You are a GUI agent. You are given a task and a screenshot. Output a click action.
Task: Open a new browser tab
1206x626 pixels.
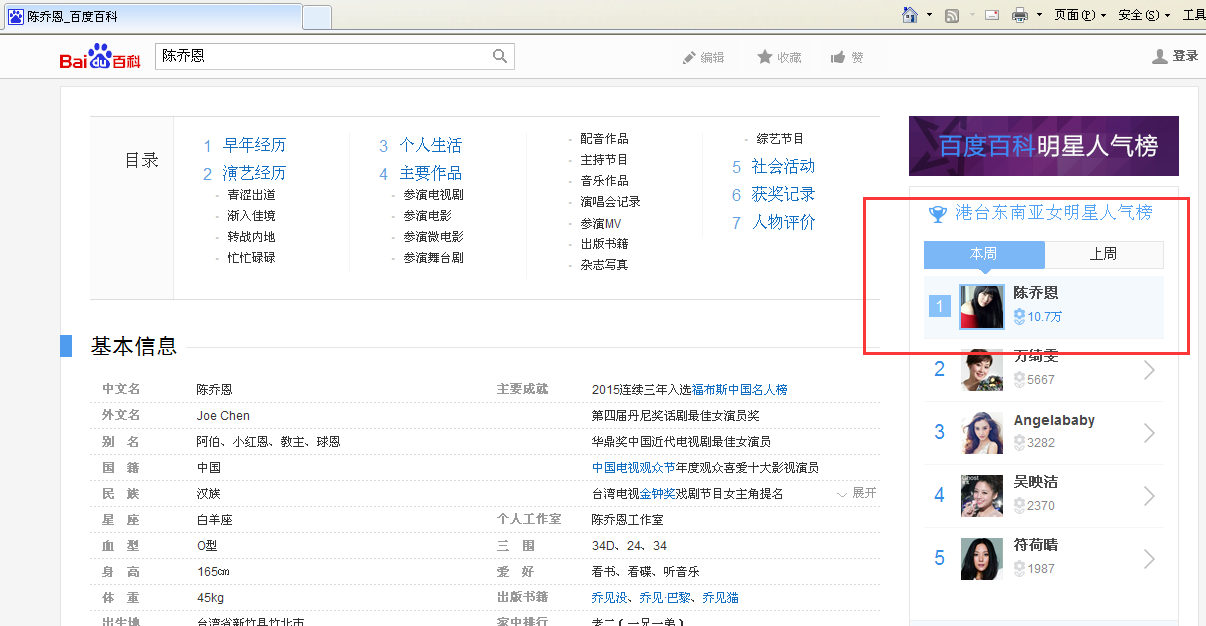(x=317, y=17)
